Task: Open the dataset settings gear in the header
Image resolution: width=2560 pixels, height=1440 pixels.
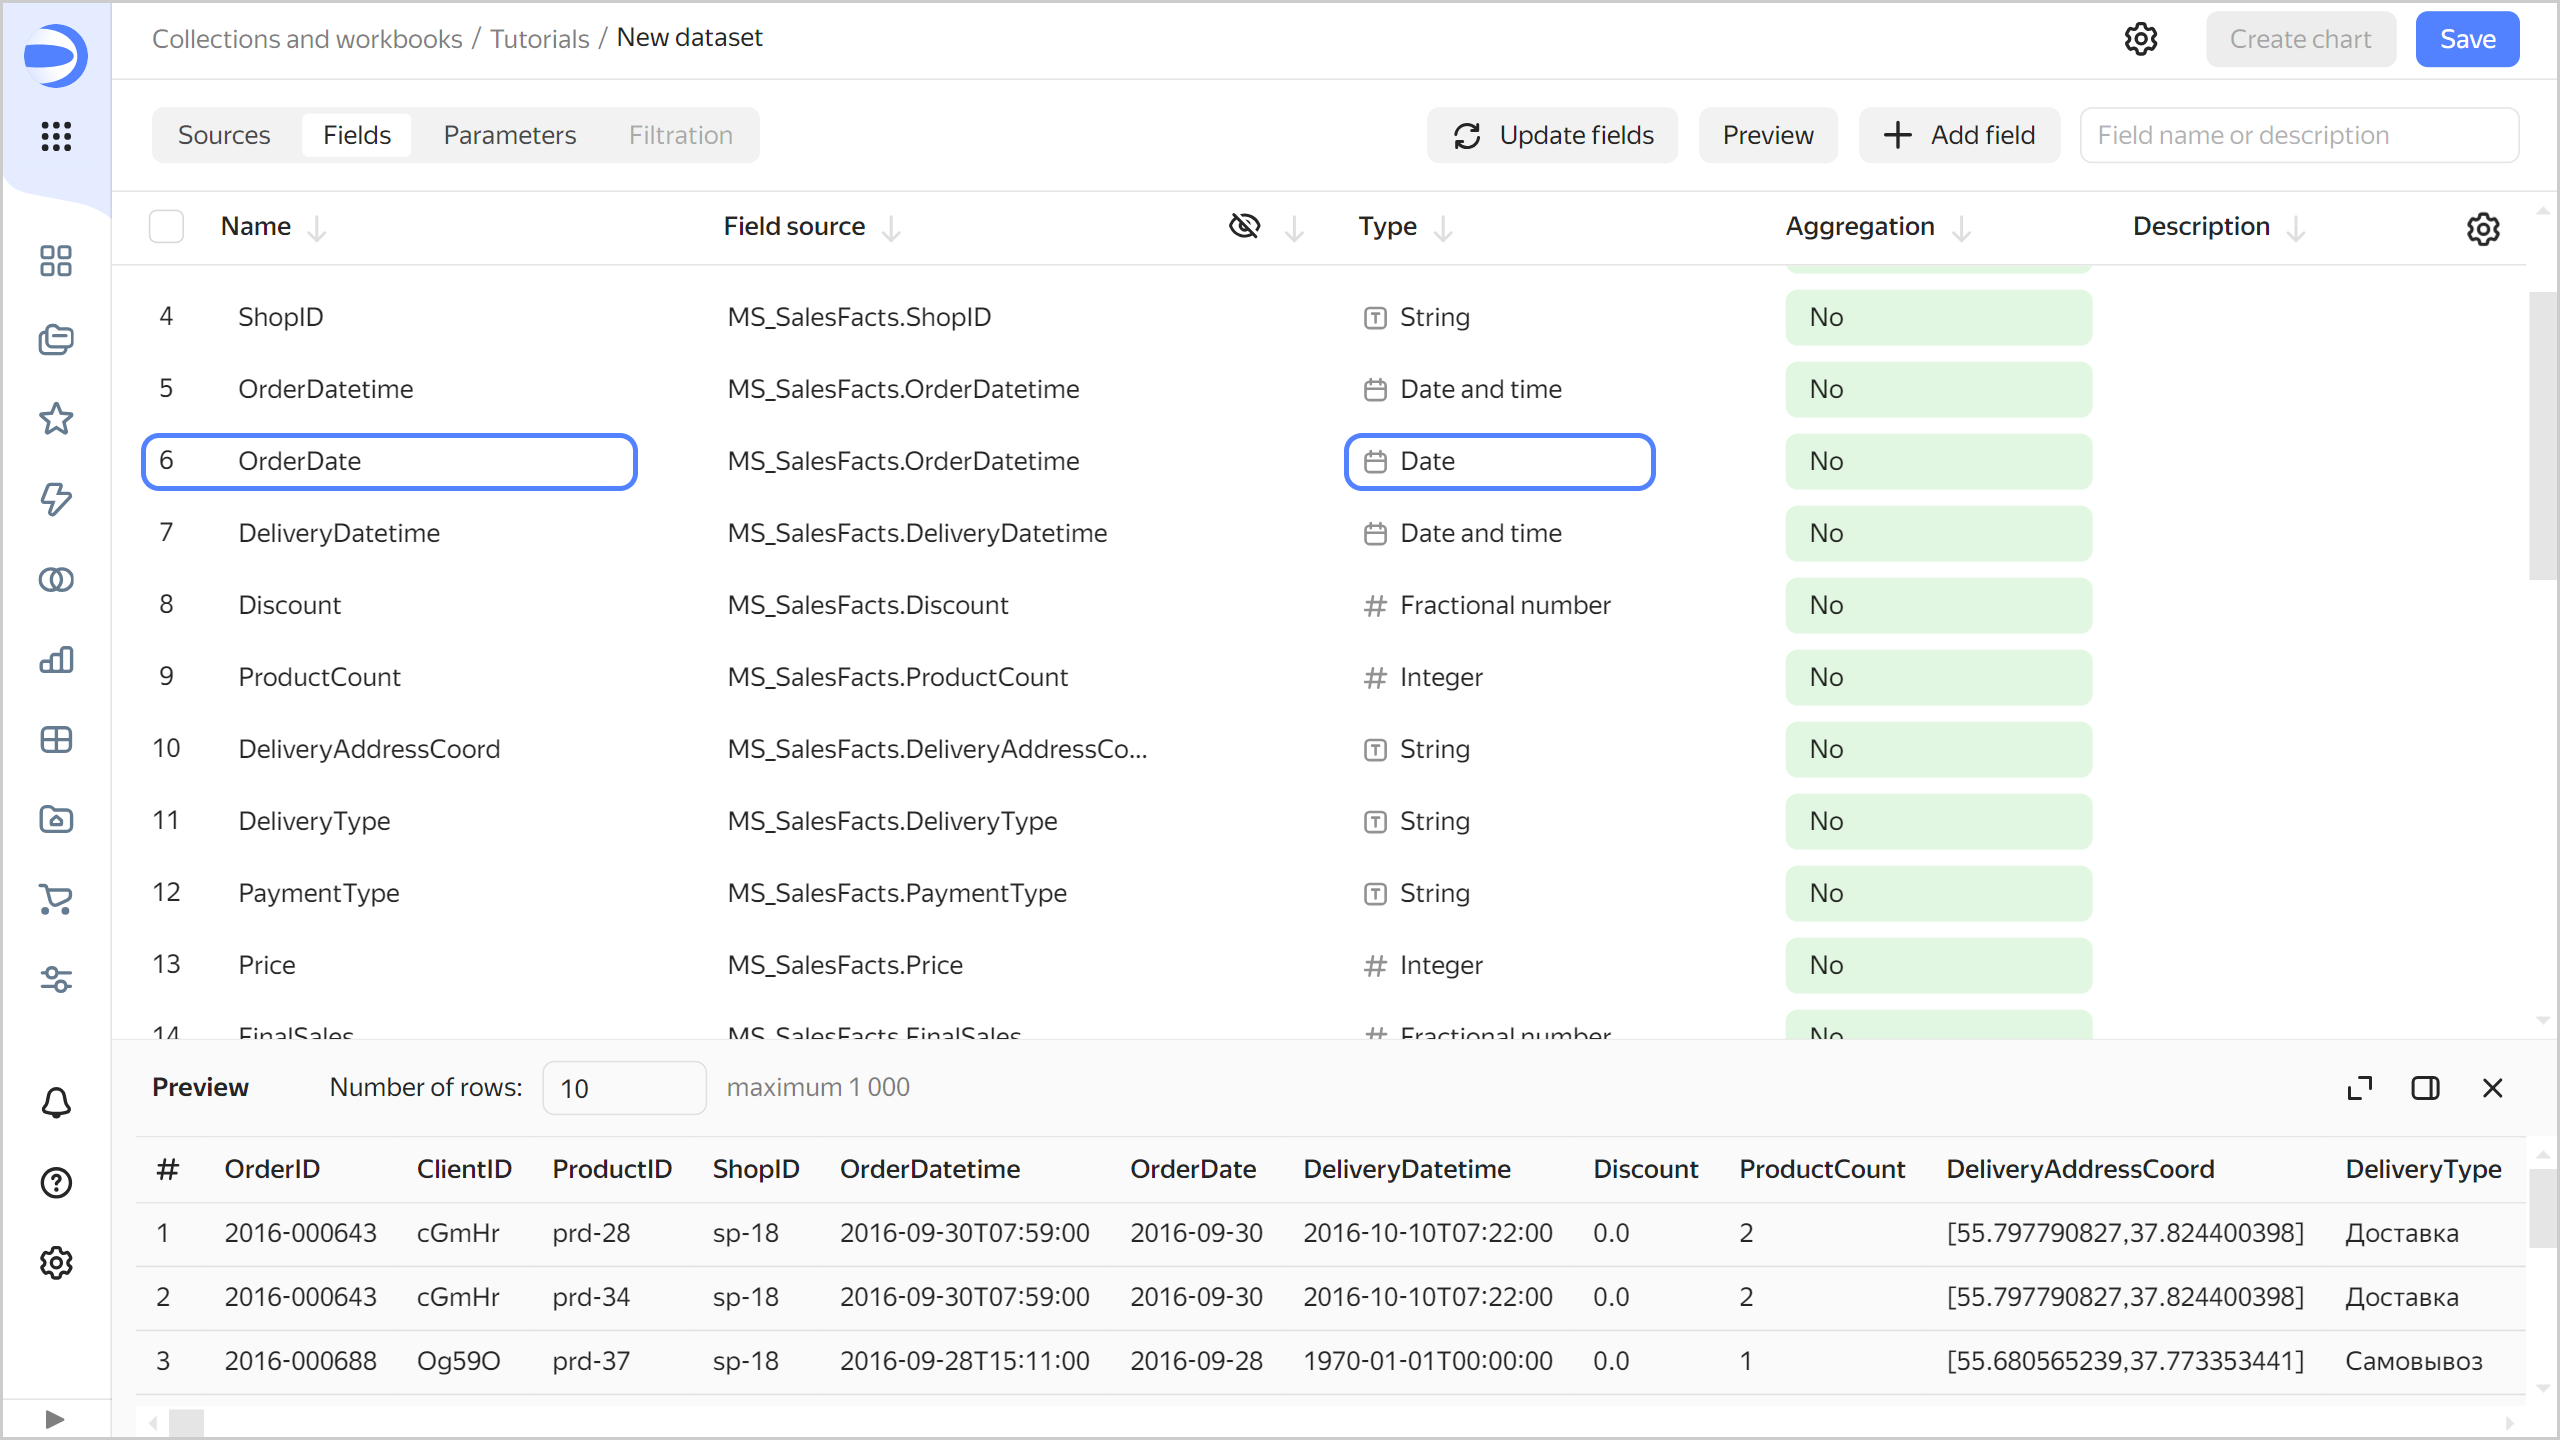Action: (x=2140, y=39)
